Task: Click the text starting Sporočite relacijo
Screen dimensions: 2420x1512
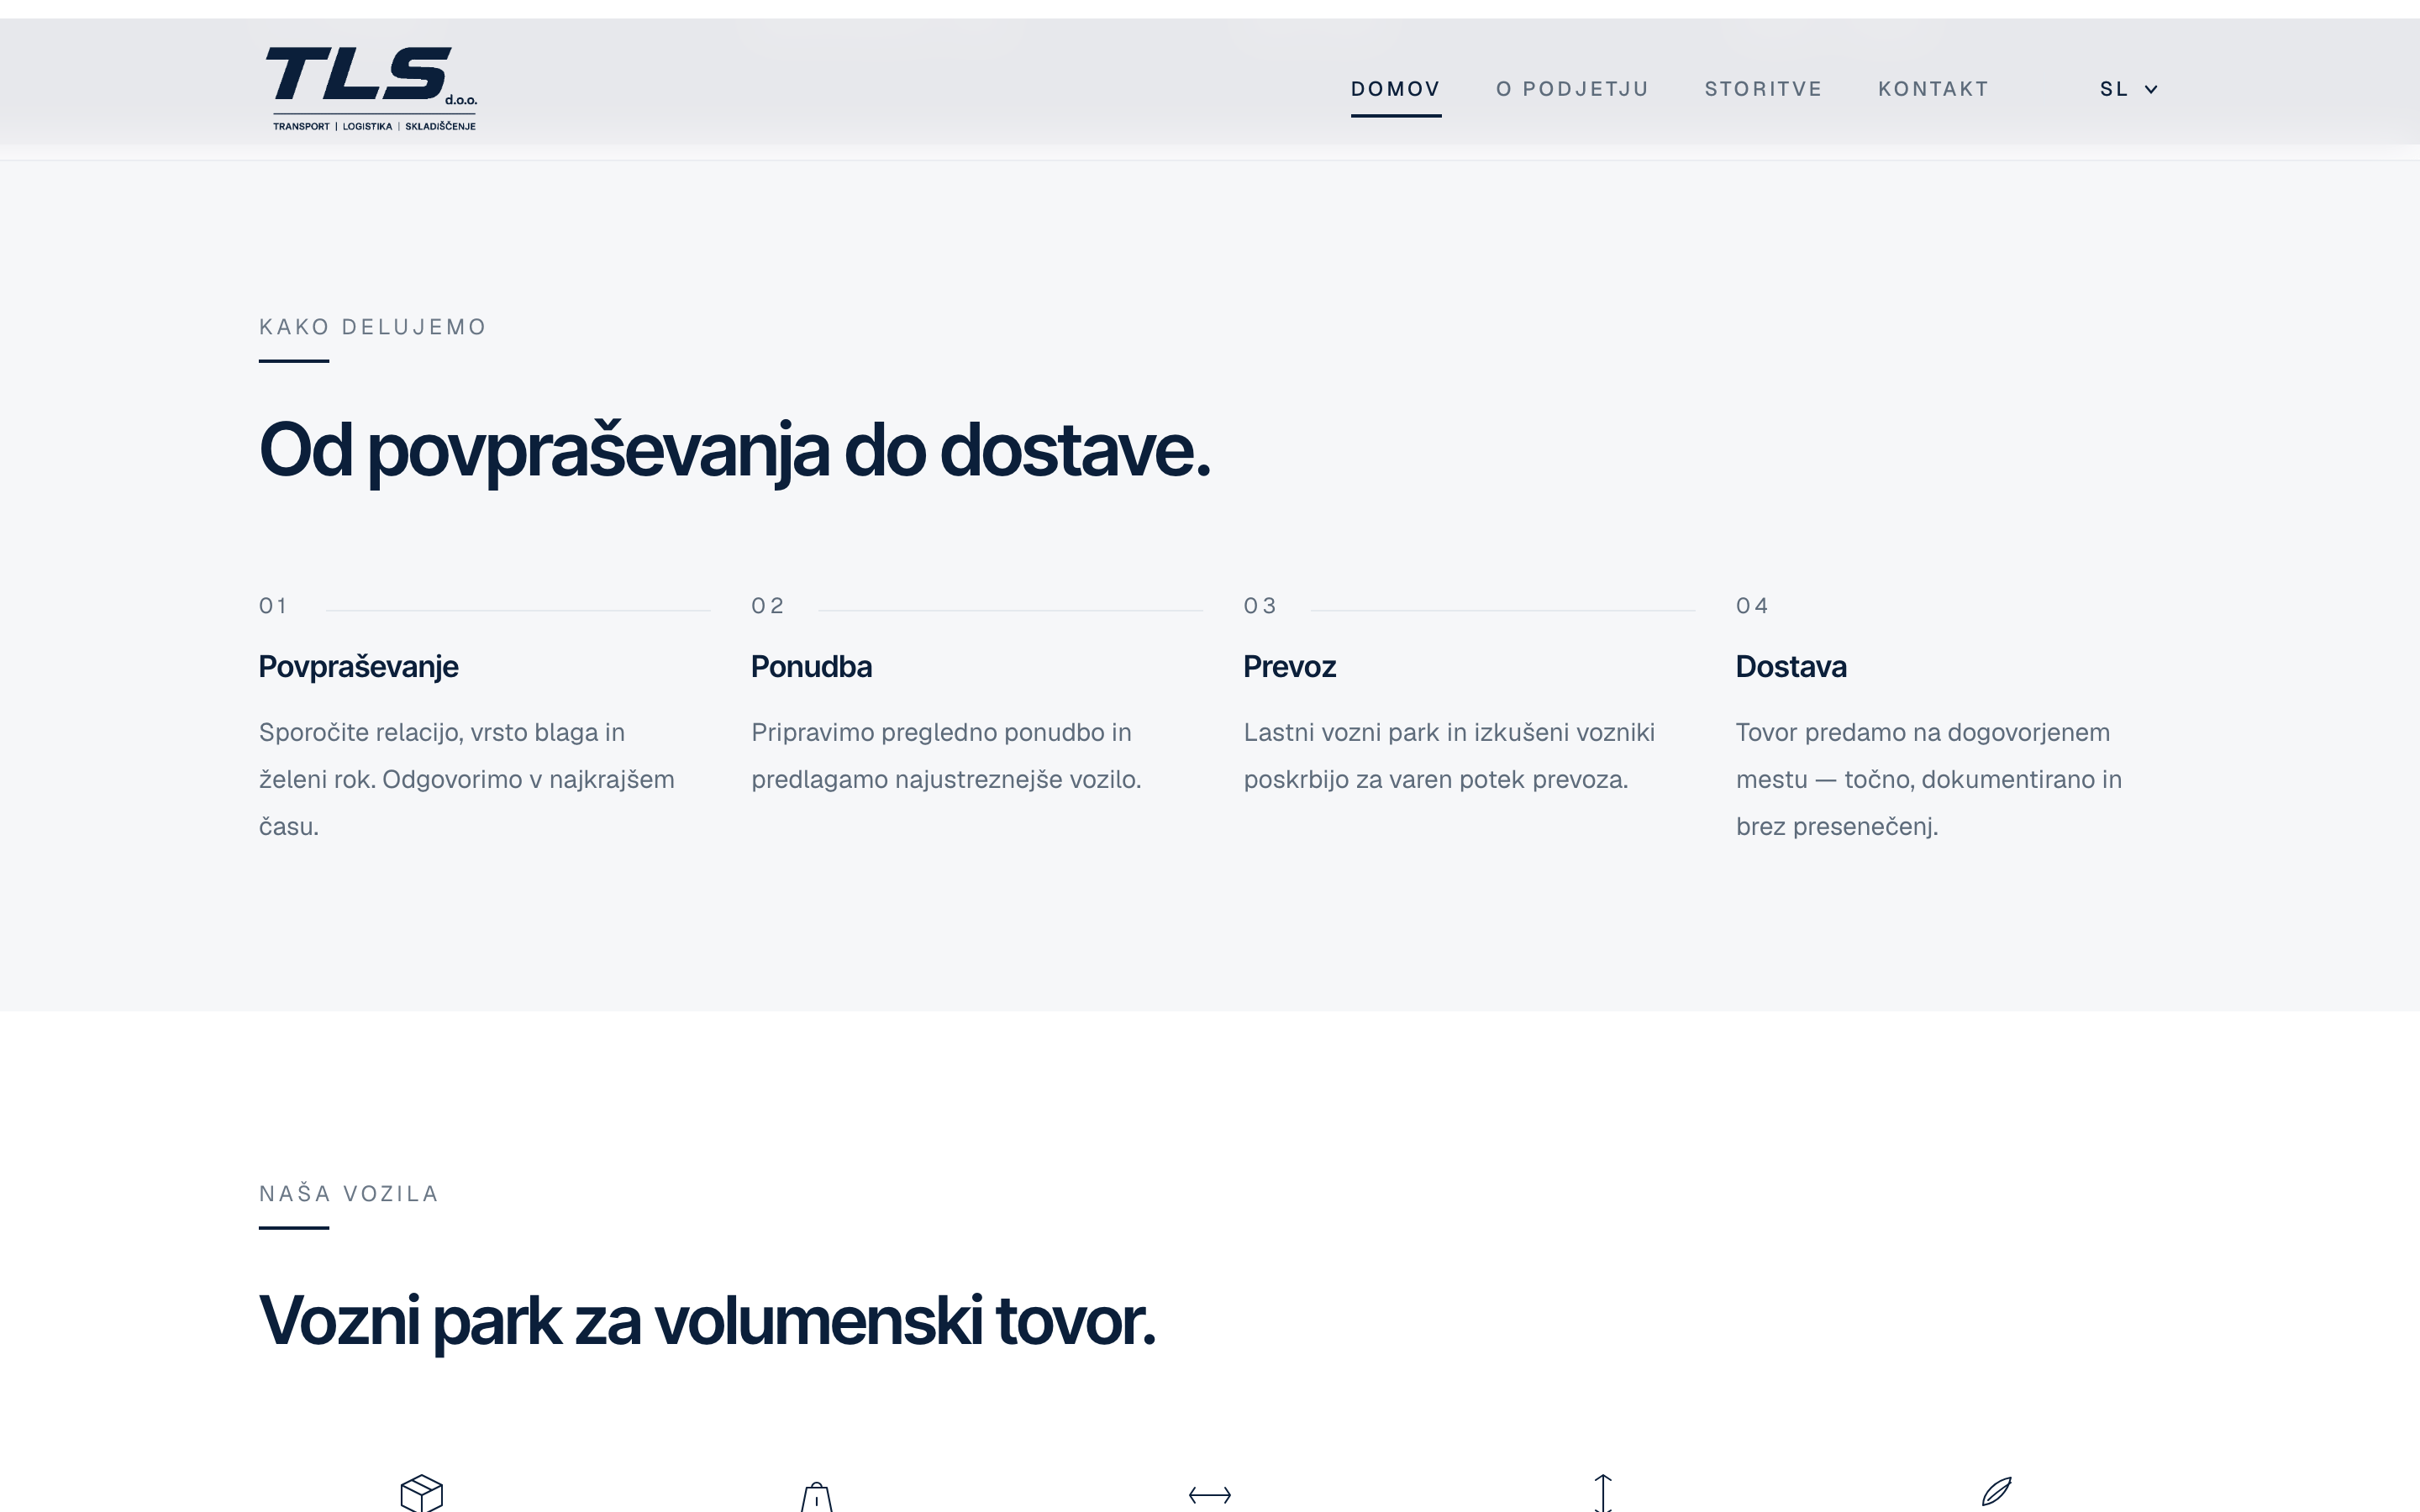Action: pos(467,779)
